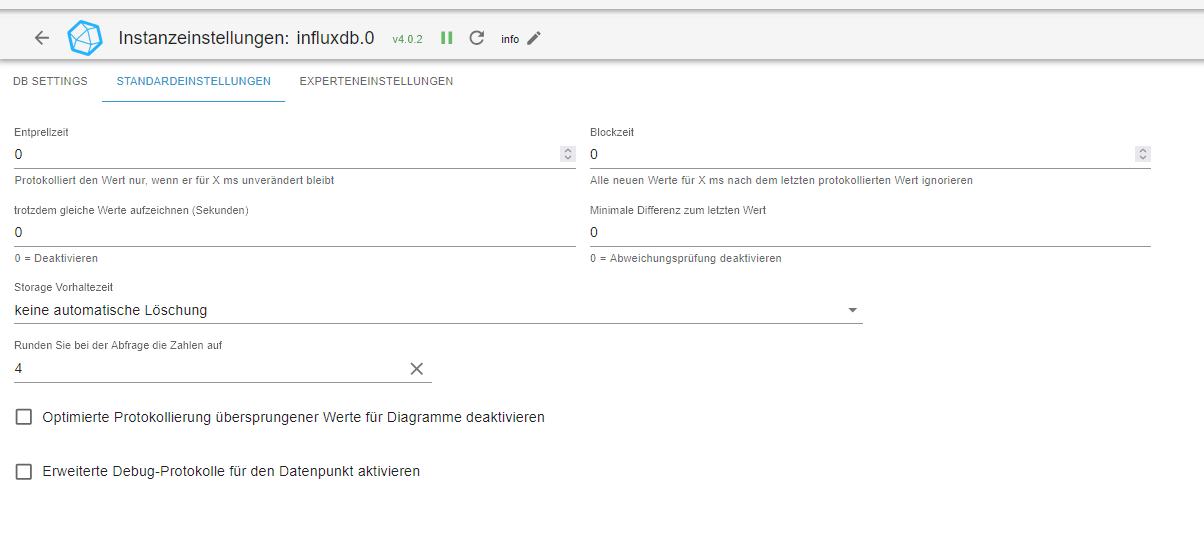Screen dimensions: 1204x559
Task: Pause the influxdb.0 instance
Action: coord(447,38)
